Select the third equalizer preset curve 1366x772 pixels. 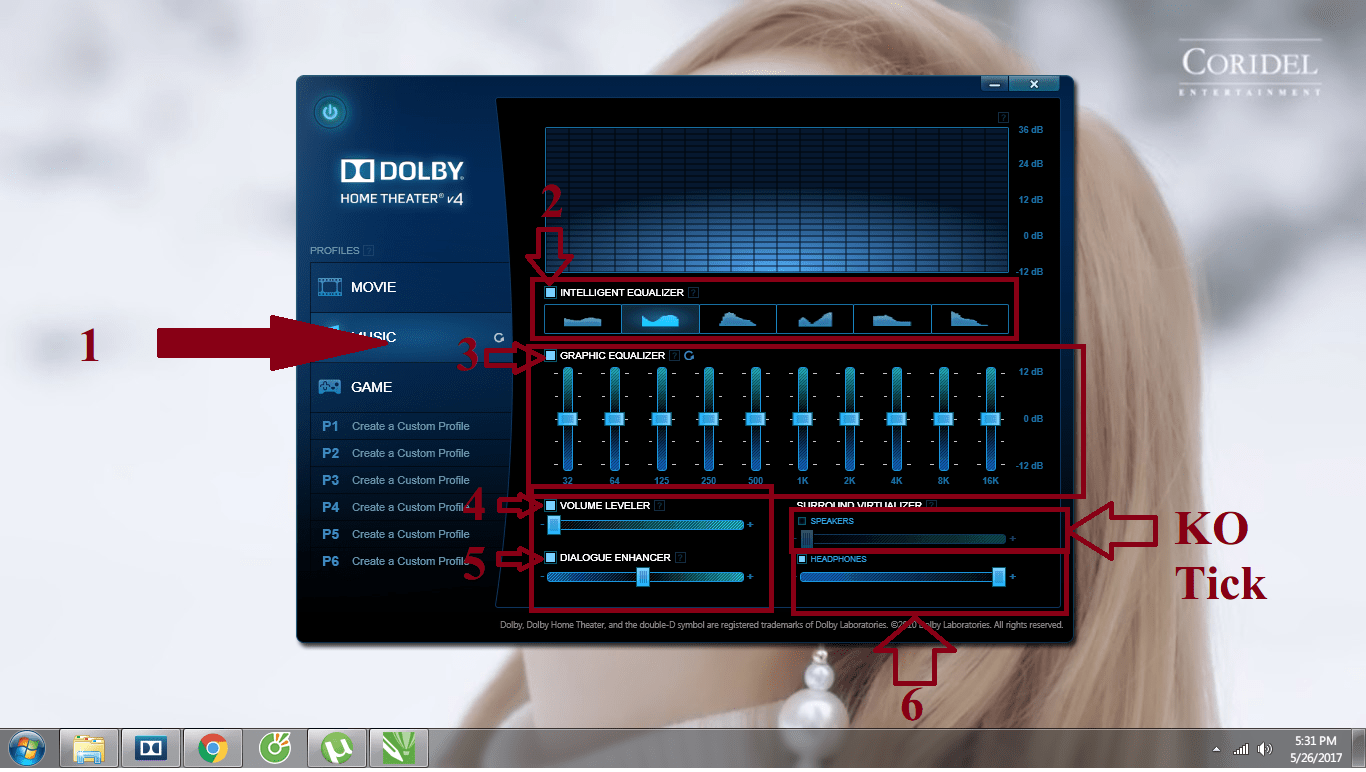pos(737,318)
